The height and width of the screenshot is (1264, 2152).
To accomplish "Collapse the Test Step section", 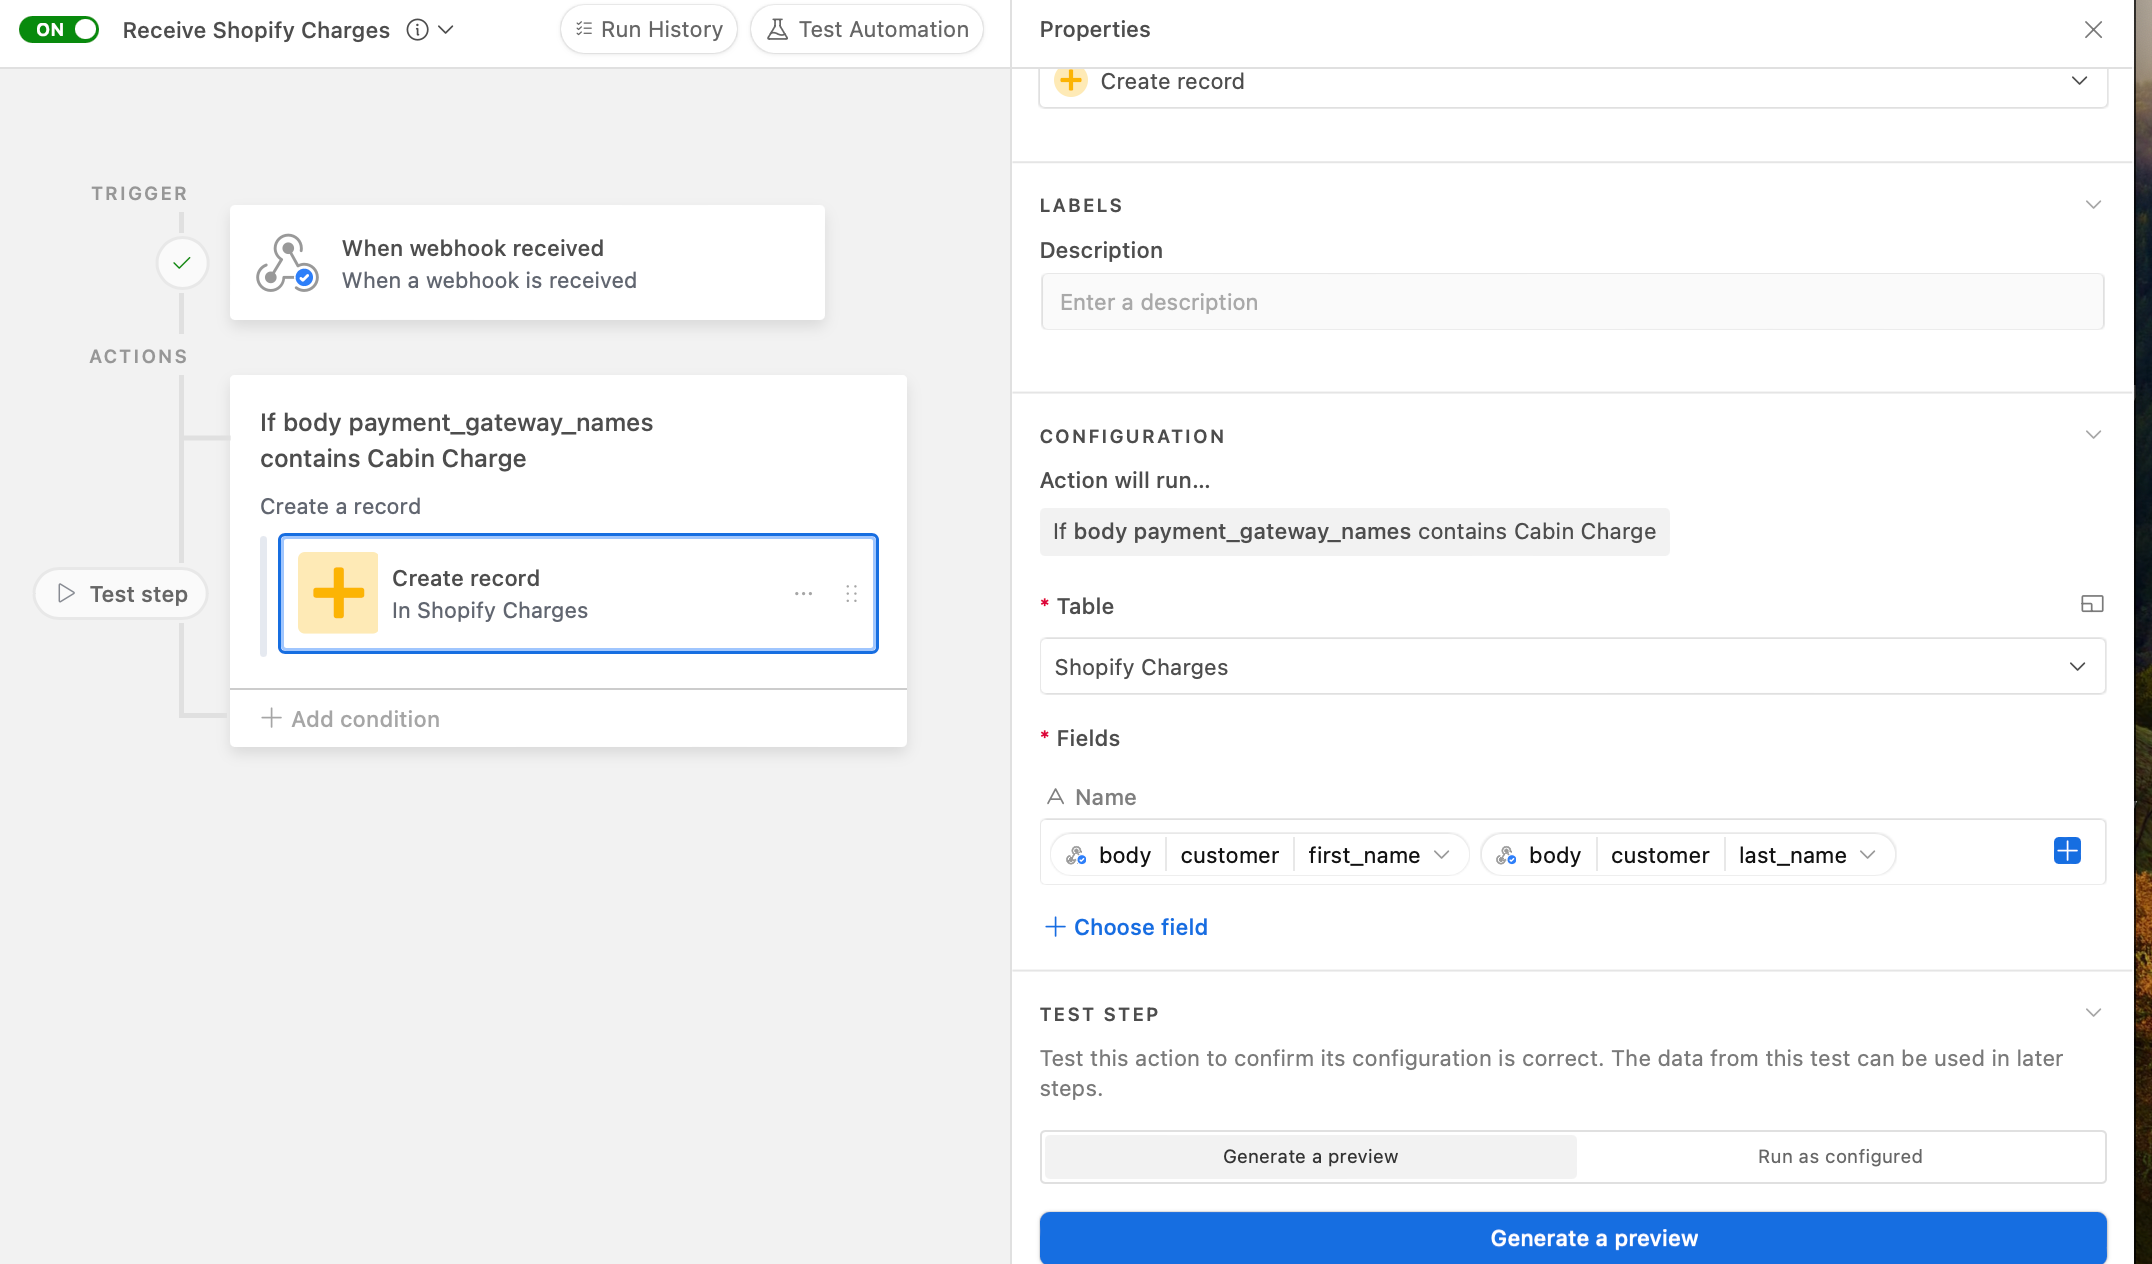I will pyautogui.click(x=2093, y=1013).
